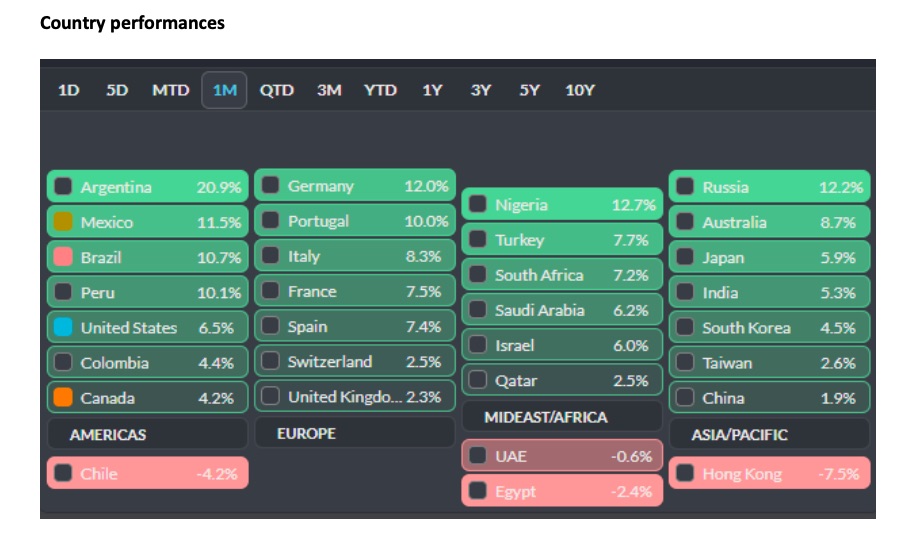Enable the Germany checkbox
915x536 pixels.
pyautogui.click(x=270, y=185)
